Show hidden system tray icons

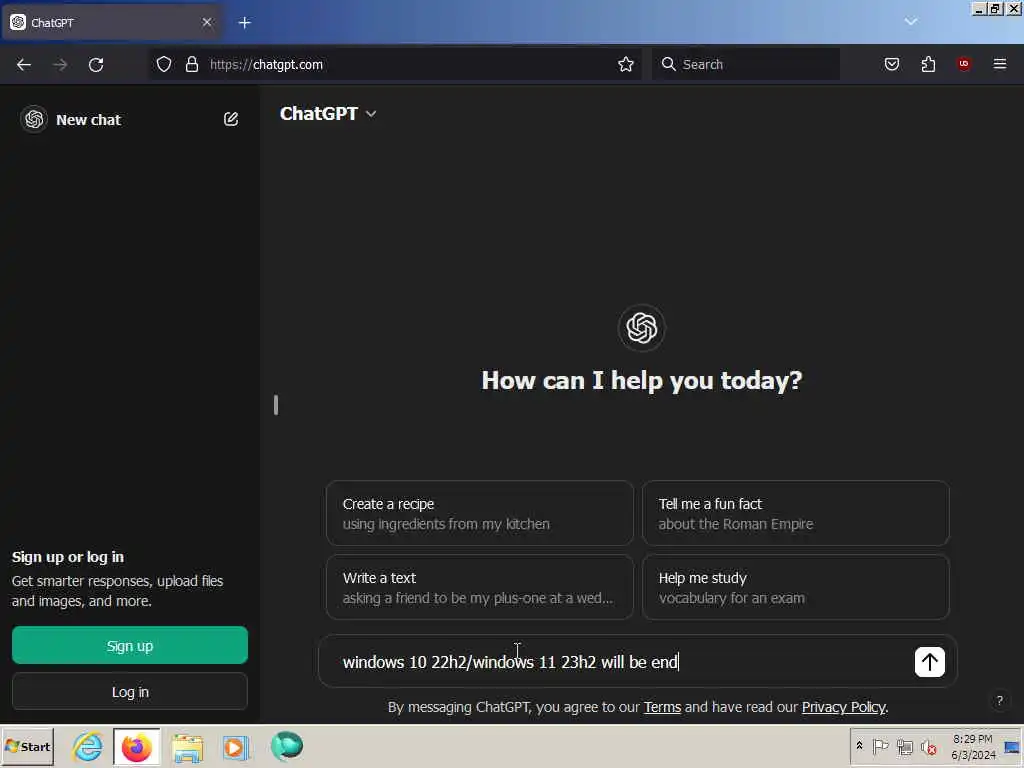click(x=859, y=746)
